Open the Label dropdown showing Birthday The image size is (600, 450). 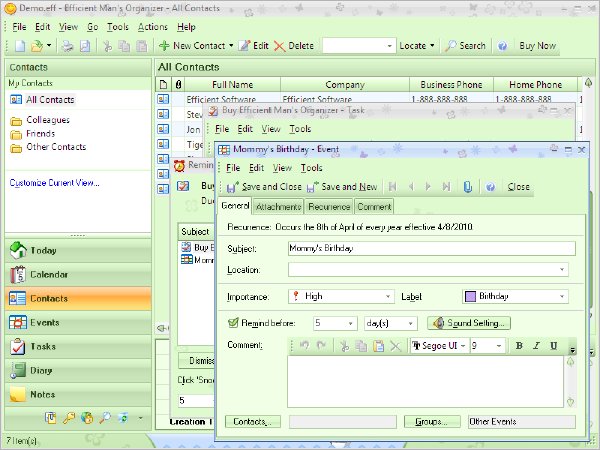click(562, 297)
